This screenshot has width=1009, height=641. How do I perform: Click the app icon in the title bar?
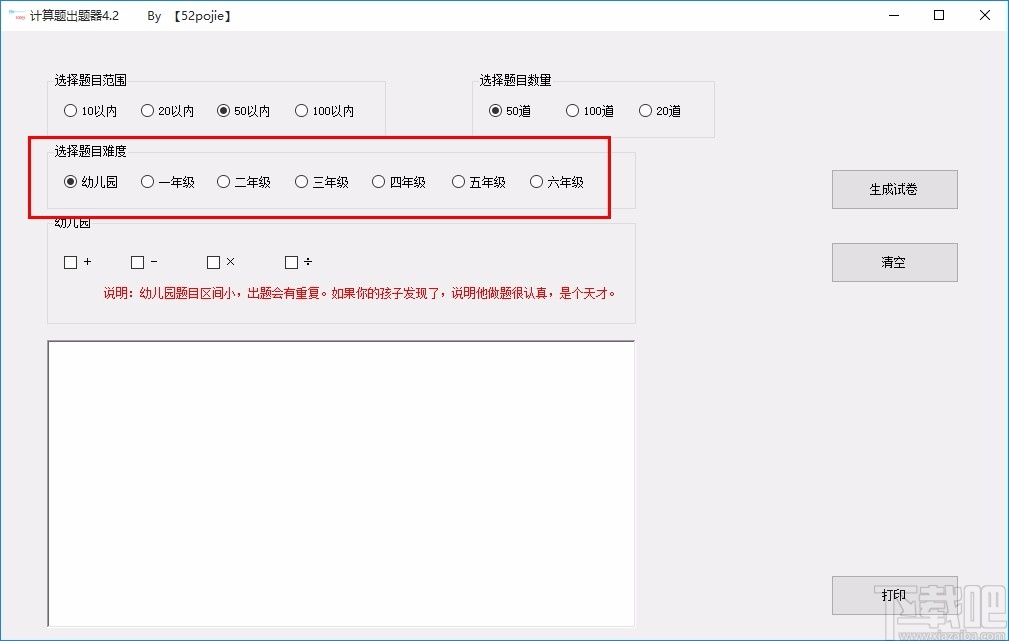pyautogui.click(x=14, y=15)
